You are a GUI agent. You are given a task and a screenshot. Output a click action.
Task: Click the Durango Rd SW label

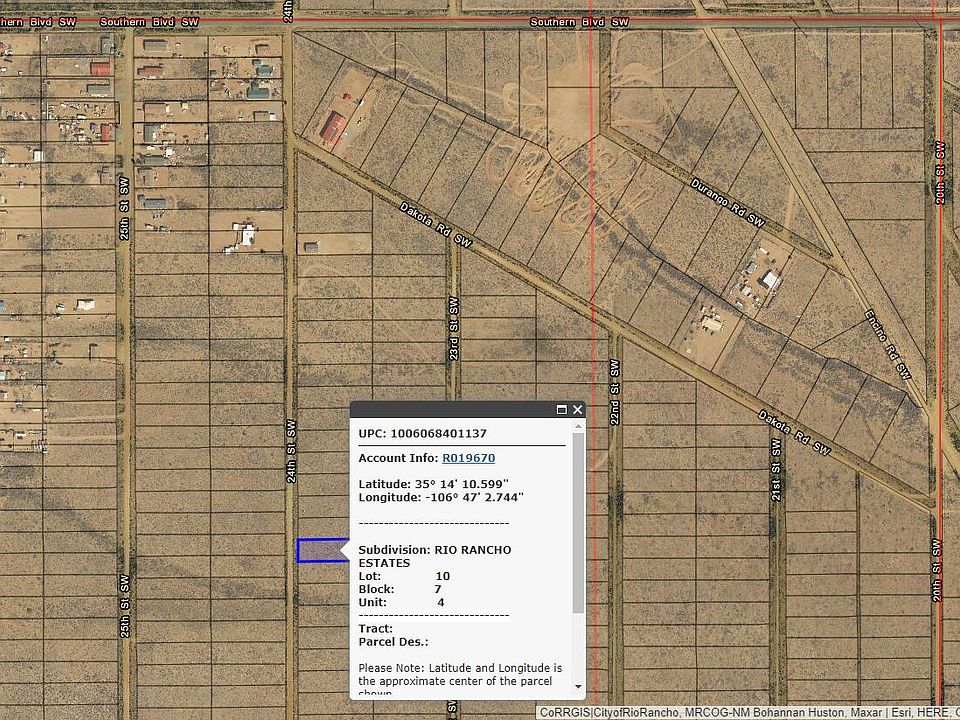coord(727,202)
